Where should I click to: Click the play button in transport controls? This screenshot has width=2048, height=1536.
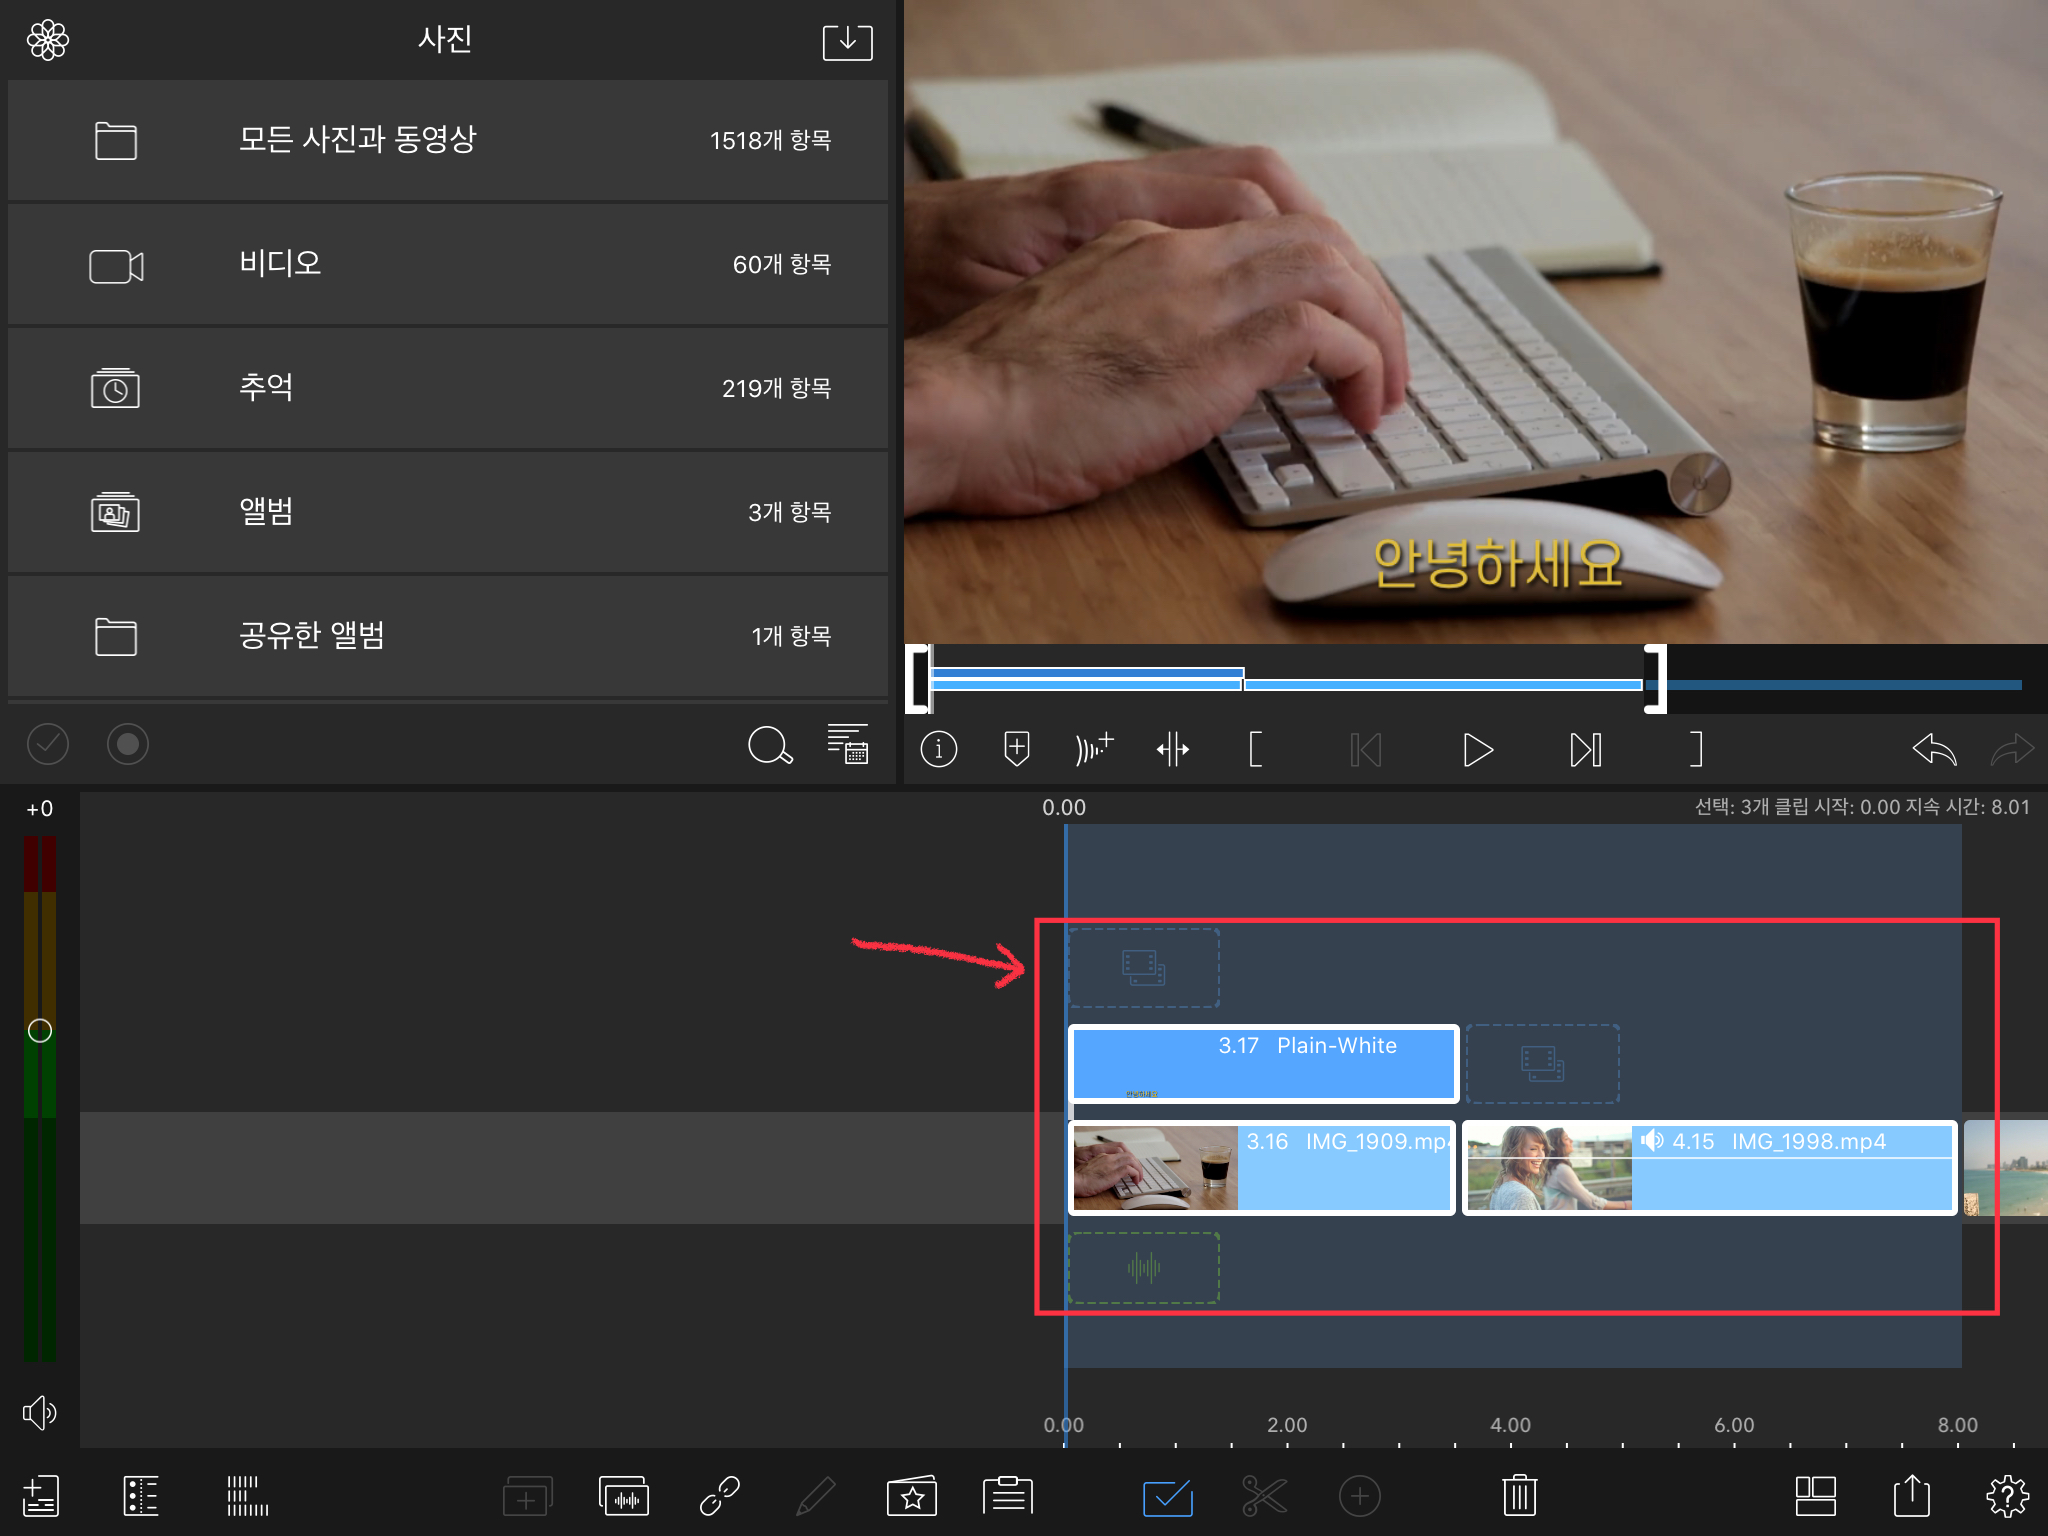[x=1477, y=750]
